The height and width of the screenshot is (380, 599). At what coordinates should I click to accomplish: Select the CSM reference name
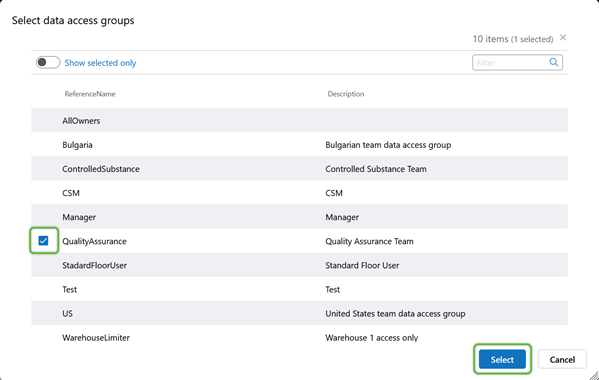(71, 193)
